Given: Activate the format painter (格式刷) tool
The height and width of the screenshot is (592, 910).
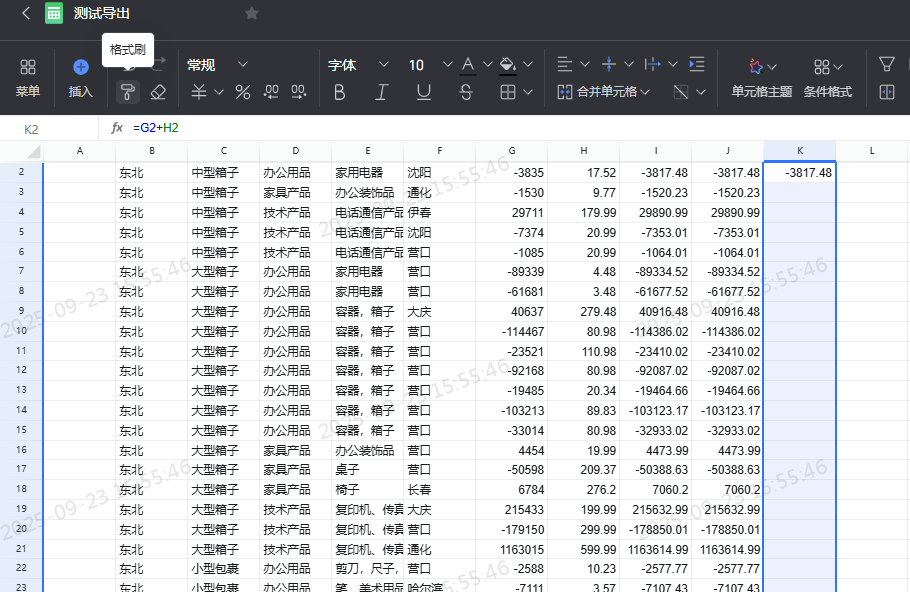Looking at the screenshot, I should point(128,92).
